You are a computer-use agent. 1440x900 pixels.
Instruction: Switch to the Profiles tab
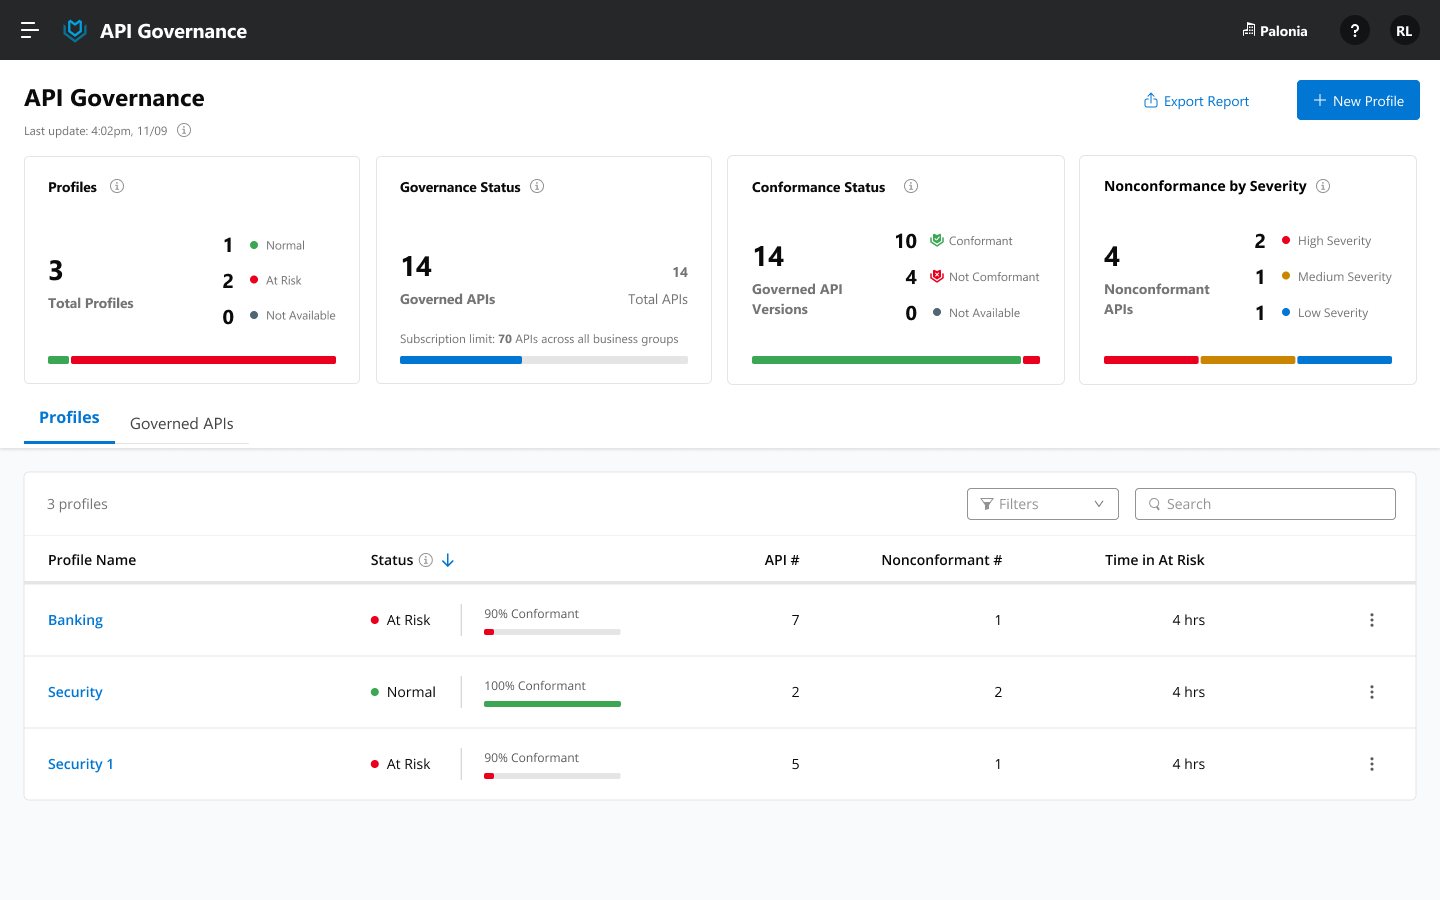click(69, 418)
